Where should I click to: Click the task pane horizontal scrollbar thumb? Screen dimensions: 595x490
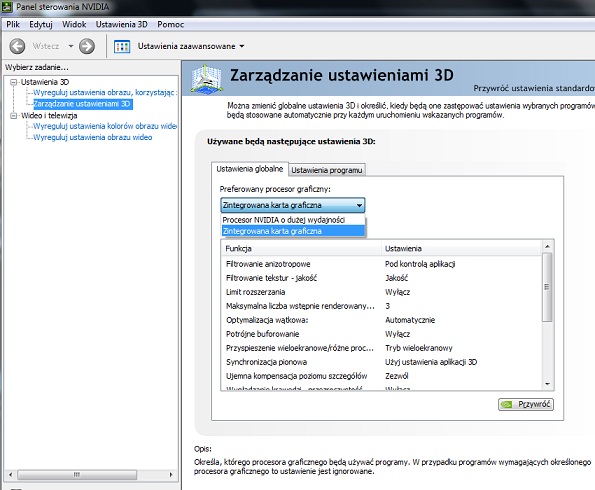click(x=77, y=474)
